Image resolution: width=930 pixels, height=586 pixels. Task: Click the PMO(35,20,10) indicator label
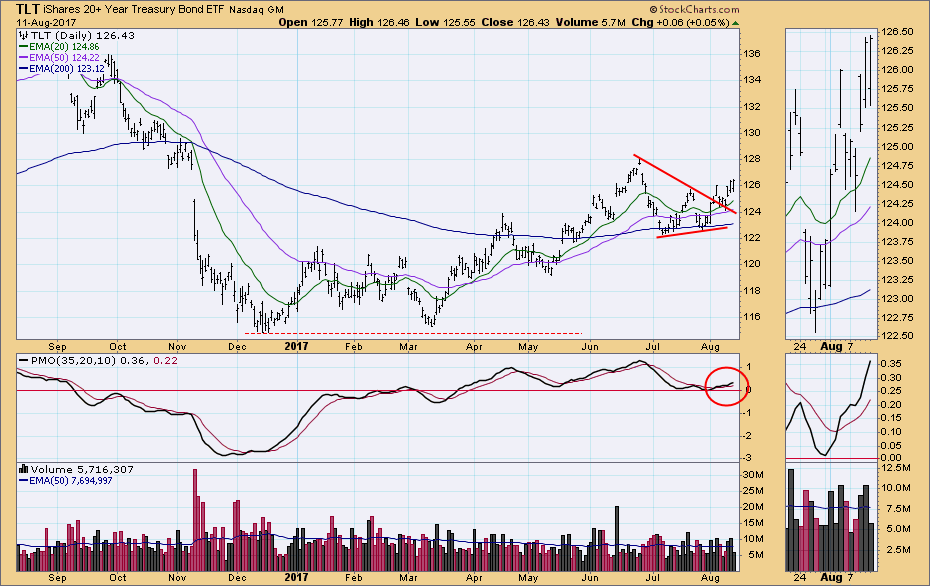tap(74, 361)
